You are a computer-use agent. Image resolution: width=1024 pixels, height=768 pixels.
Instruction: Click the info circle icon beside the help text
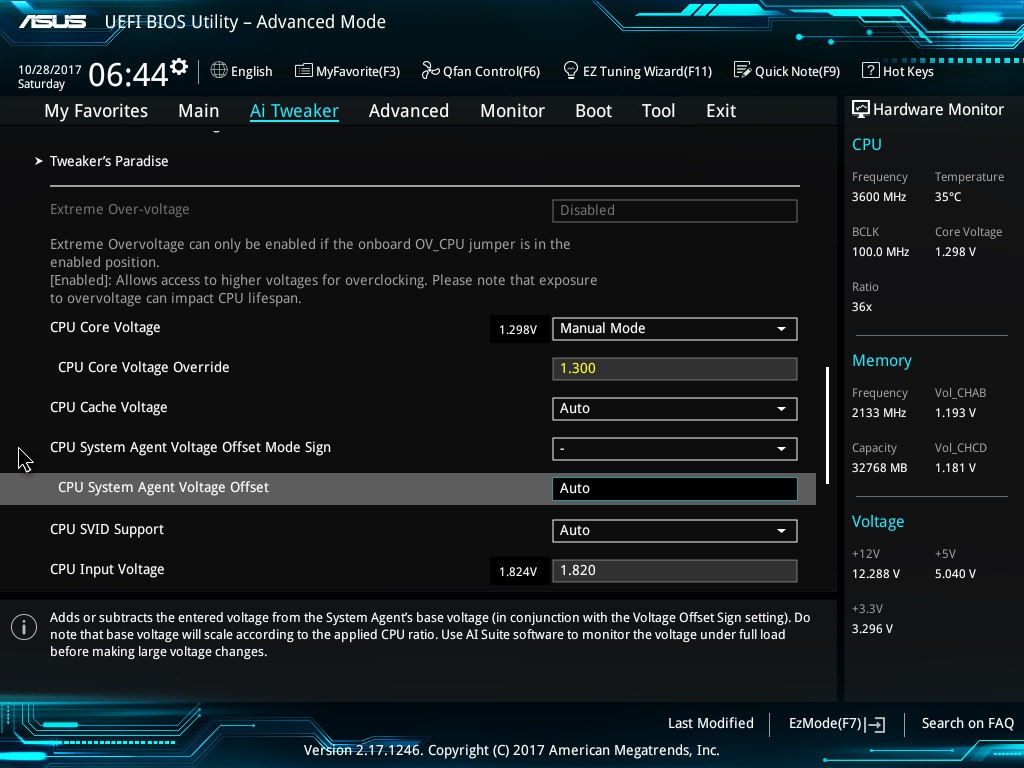coord(24,628)
